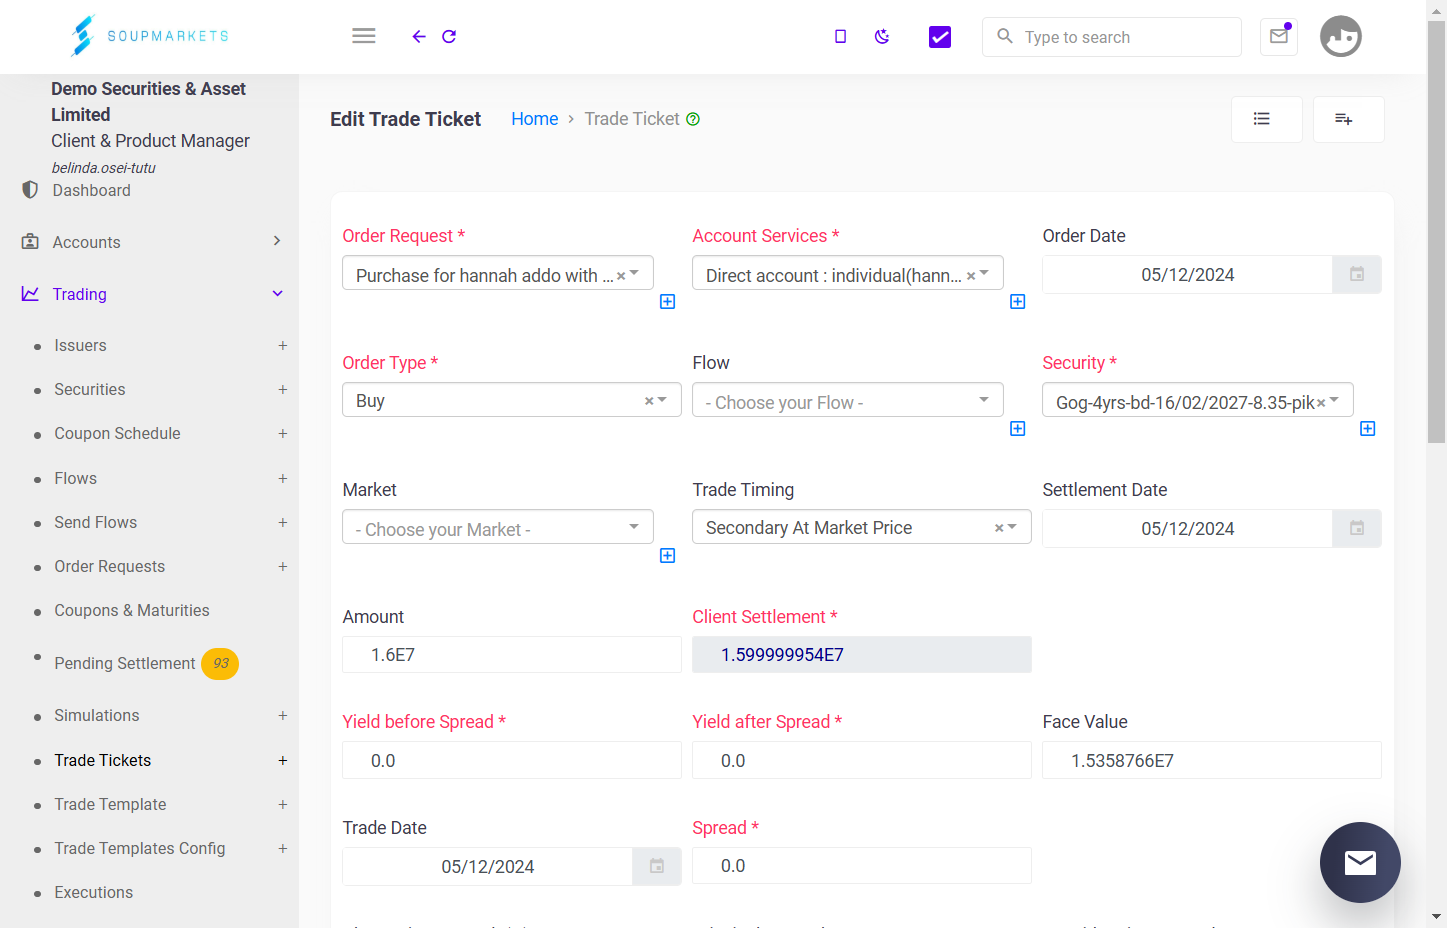Screen dimensions: 1447x928
Task: Open the mail notifications icon
Action: (x=1279, y=36)
